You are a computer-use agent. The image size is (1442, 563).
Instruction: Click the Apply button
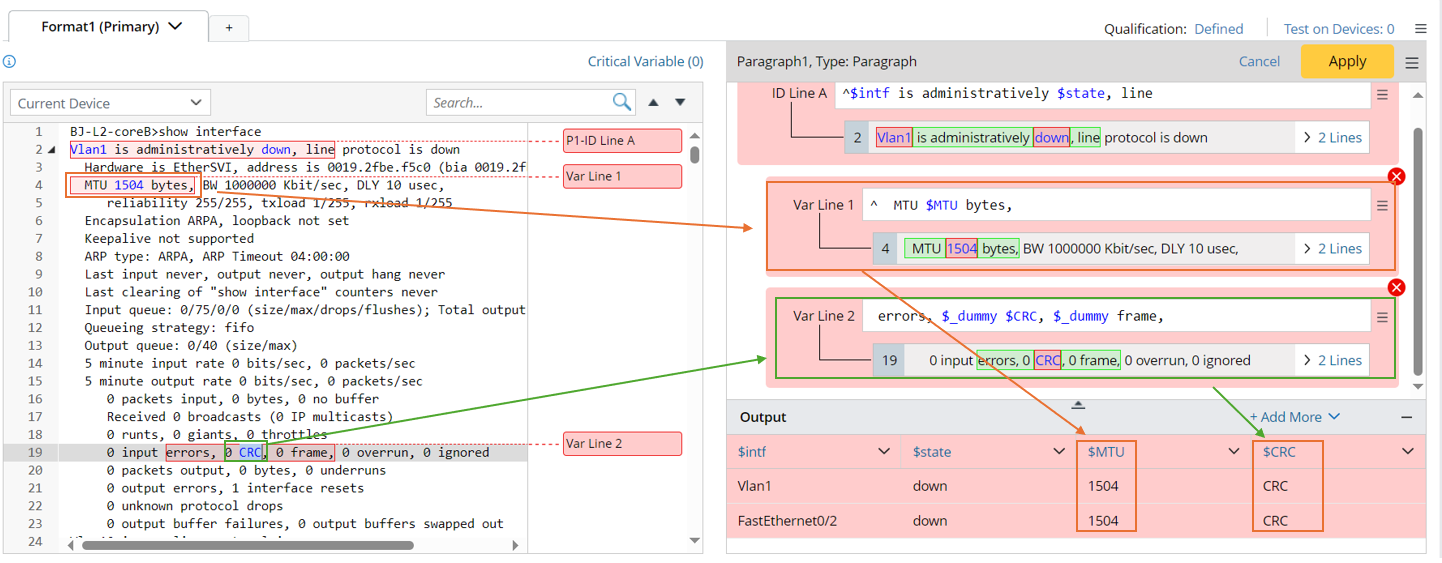1346,61
